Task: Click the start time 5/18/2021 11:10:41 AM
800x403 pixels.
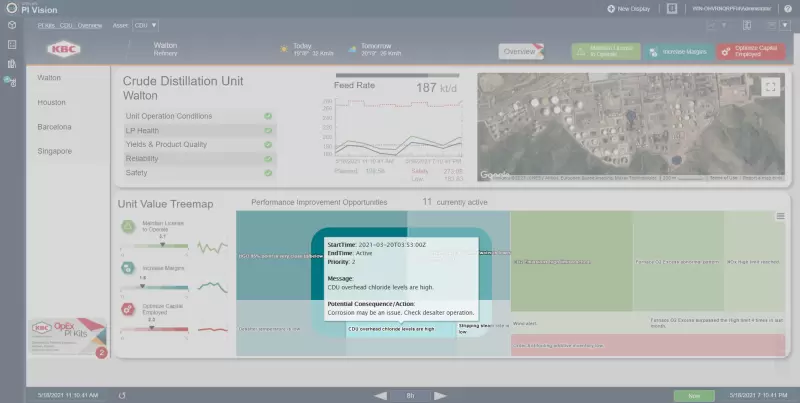Action: pyautogui.click(x=68, y=395)
